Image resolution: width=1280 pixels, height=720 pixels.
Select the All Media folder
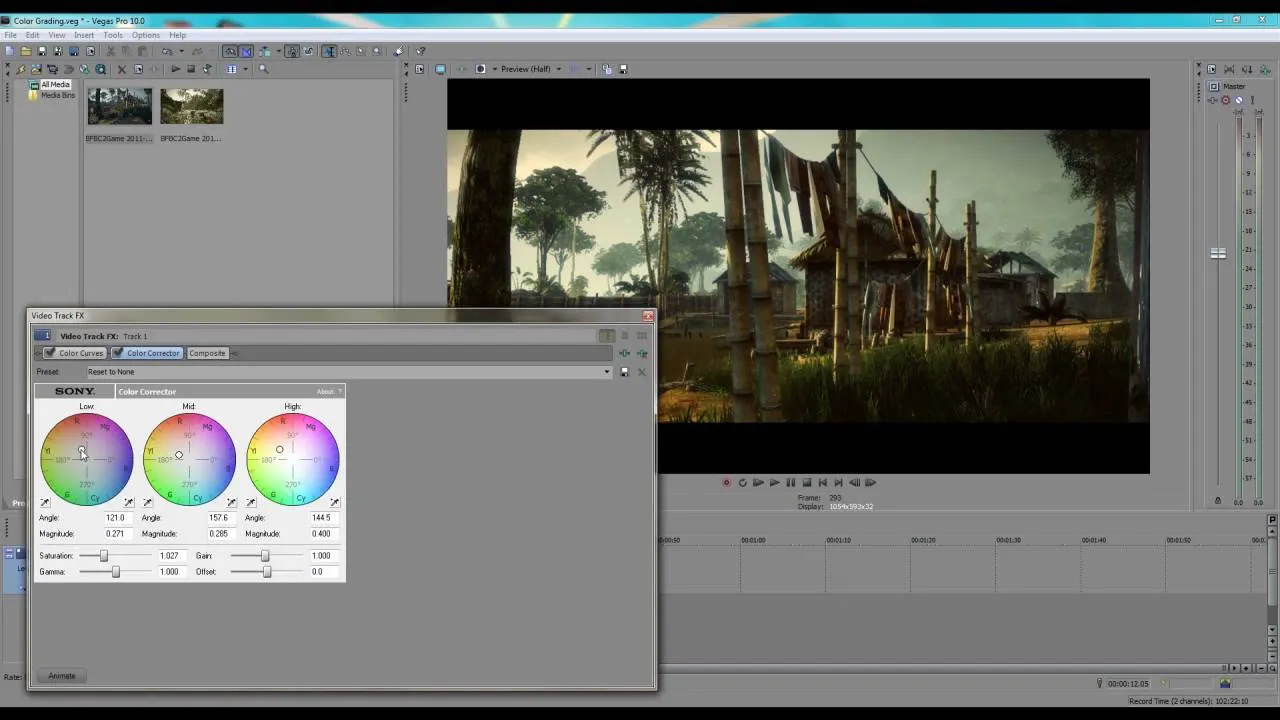[x=55, y=85]
